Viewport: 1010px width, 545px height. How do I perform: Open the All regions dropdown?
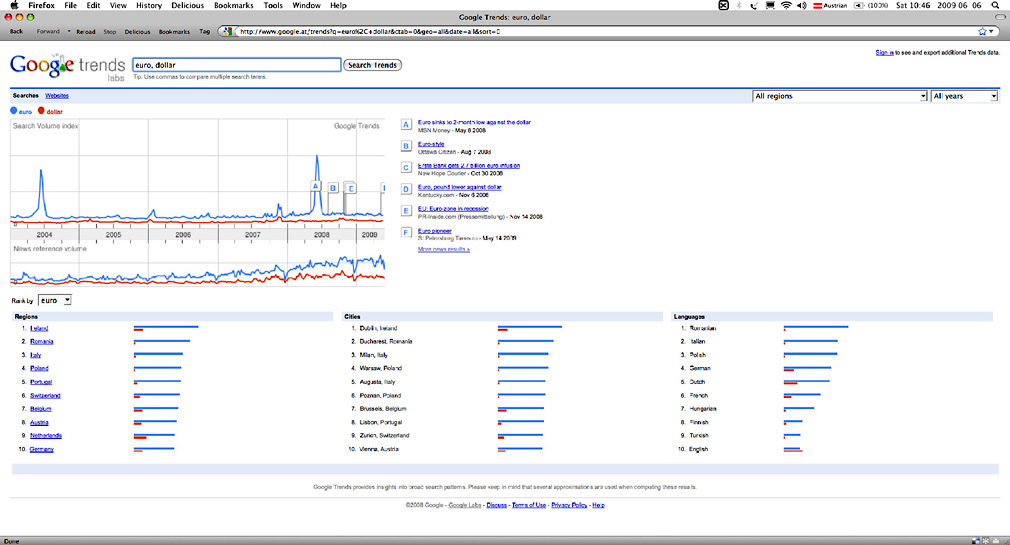[839, 96]
